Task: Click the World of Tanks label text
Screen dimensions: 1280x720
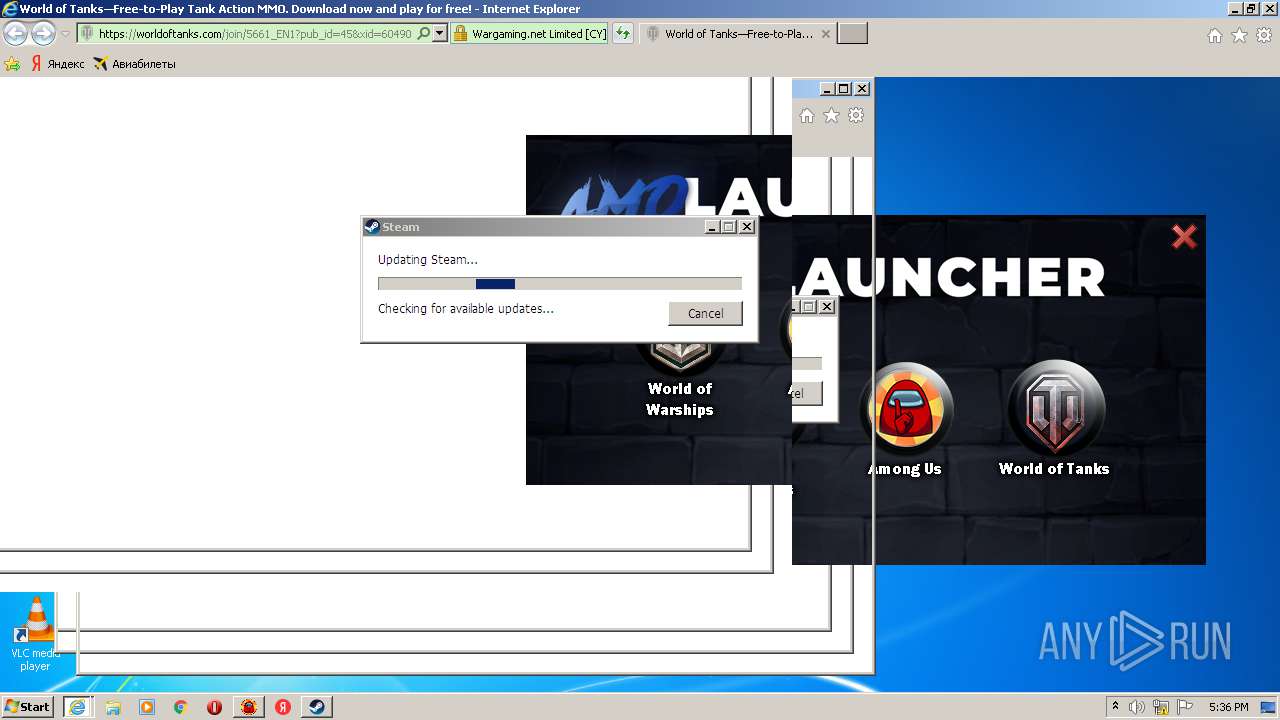Action: coord(1054,469)
